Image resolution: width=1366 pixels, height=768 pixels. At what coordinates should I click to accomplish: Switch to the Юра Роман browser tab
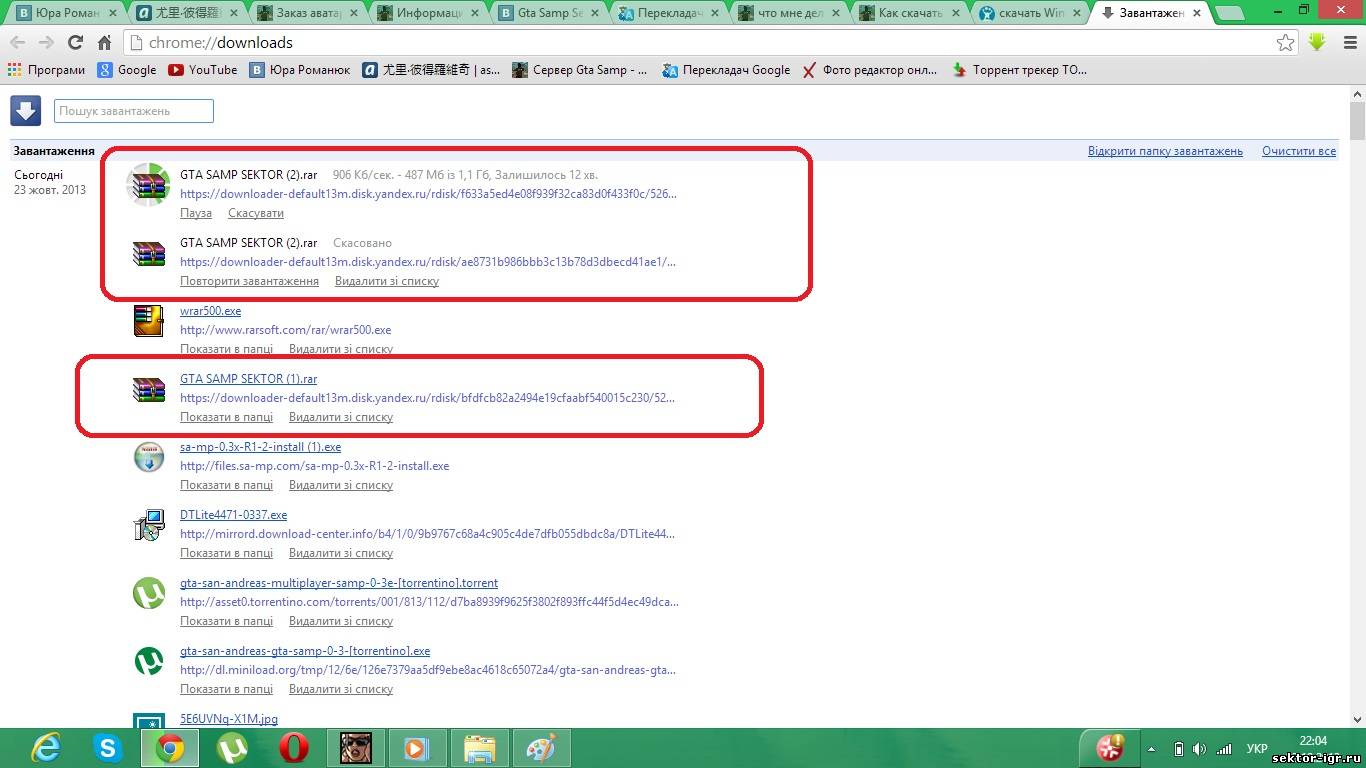[69, 14]
